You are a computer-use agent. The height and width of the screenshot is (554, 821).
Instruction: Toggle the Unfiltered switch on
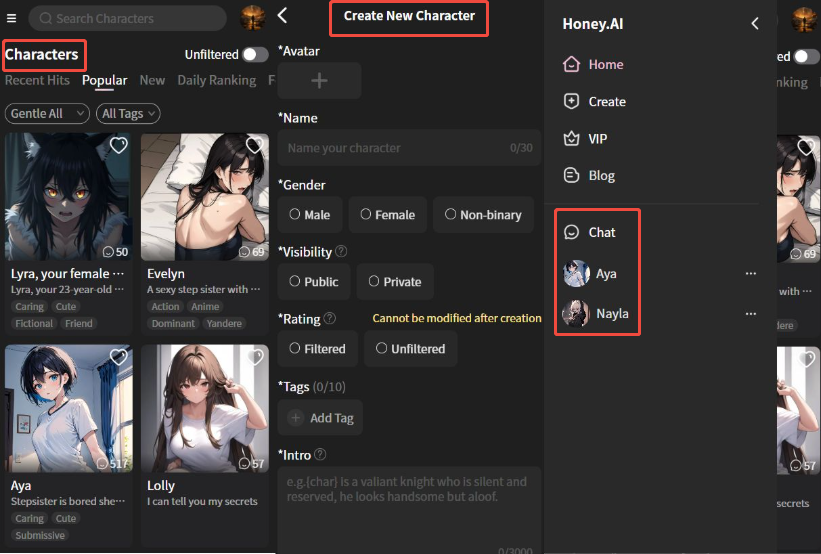255,55
